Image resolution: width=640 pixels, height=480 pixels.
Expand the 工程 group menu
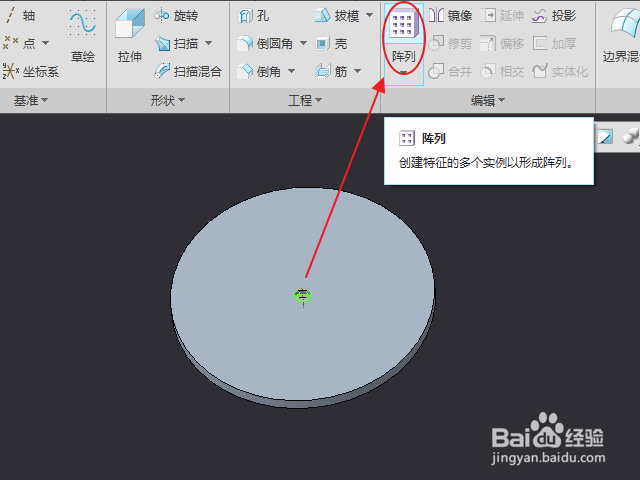[305, 100]
